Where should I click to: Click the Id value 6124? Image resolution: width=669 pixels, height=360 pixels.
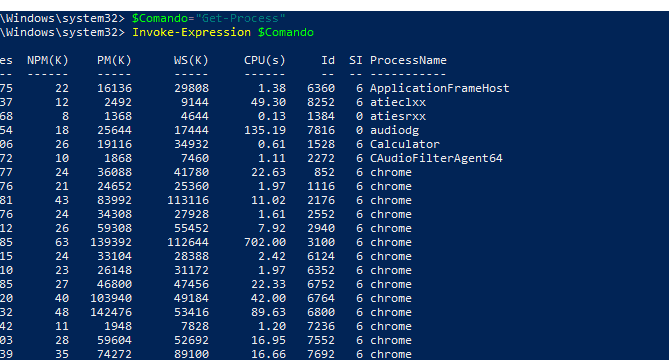pos(321,256)
